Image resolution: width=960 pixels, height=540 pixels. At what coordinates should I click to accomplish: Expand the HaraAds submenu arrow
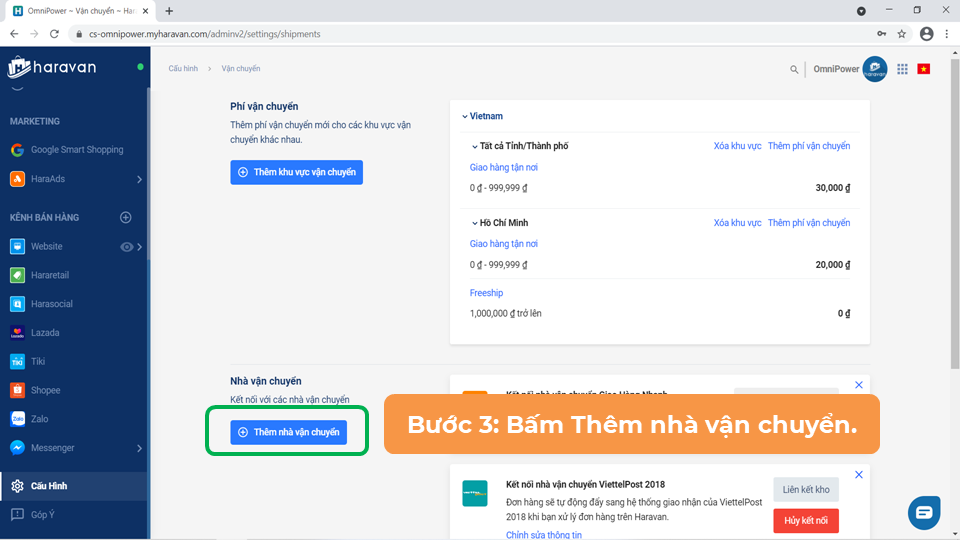tap(140, 179)
